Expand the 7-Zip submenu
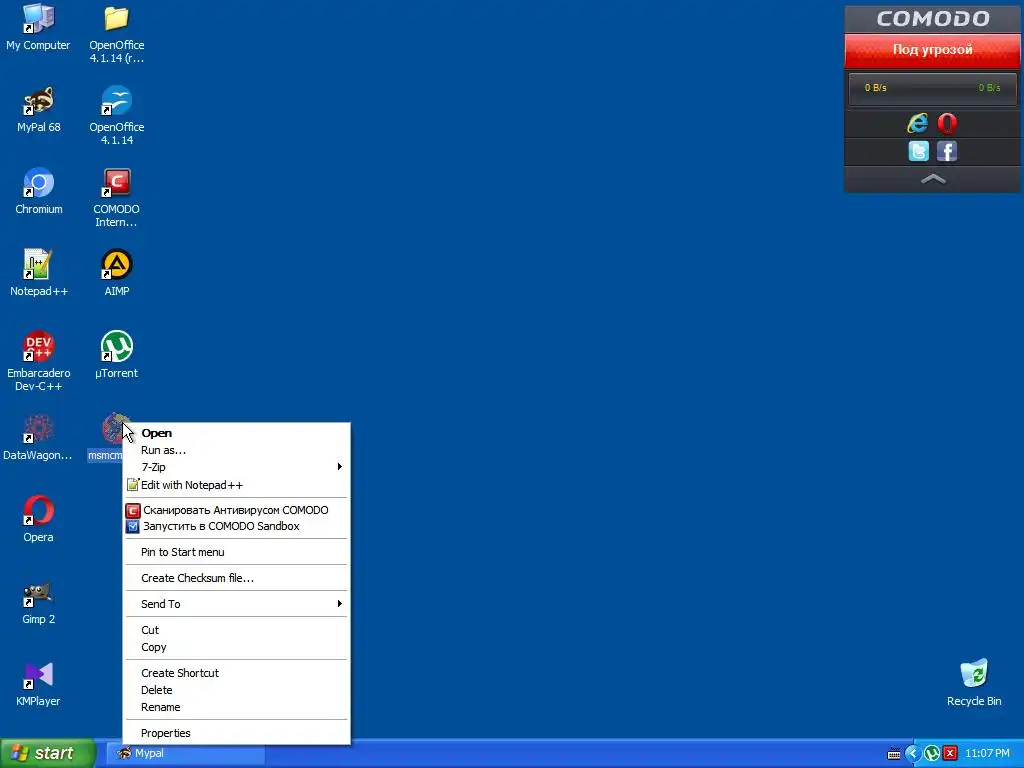The width and height of the screenshot is (1024, 768). pyautogui.click(x=236, y=467)
